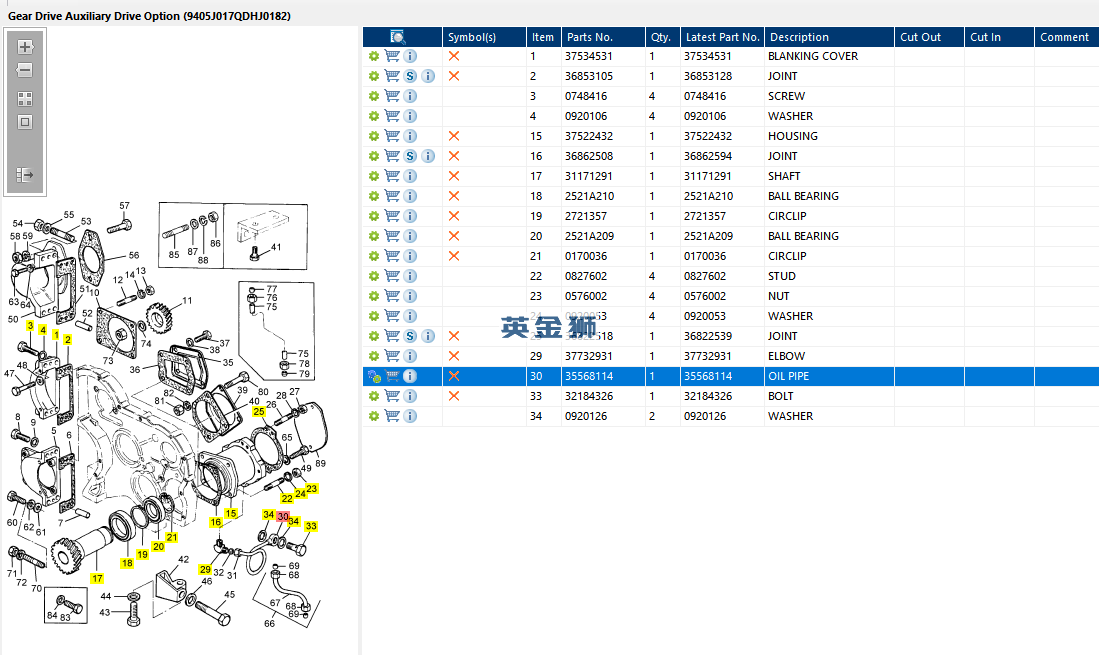
Task: Add SCREW 0748416 to the cart
Action: pos(392,96)
